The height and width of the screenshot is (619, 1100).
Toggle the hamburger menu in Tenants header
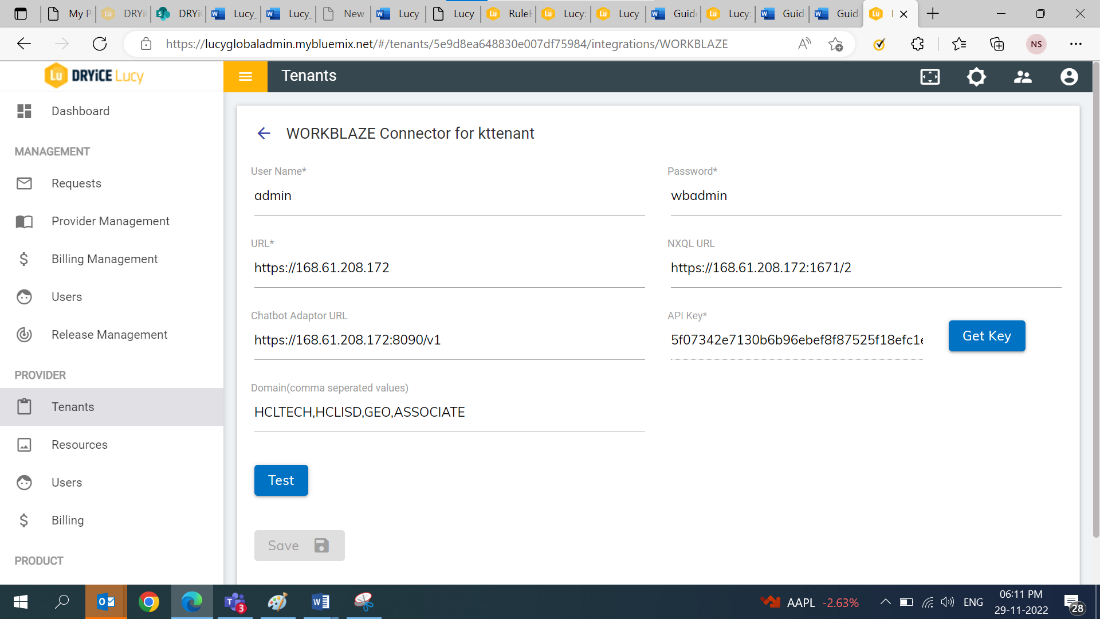pos(245,76)
